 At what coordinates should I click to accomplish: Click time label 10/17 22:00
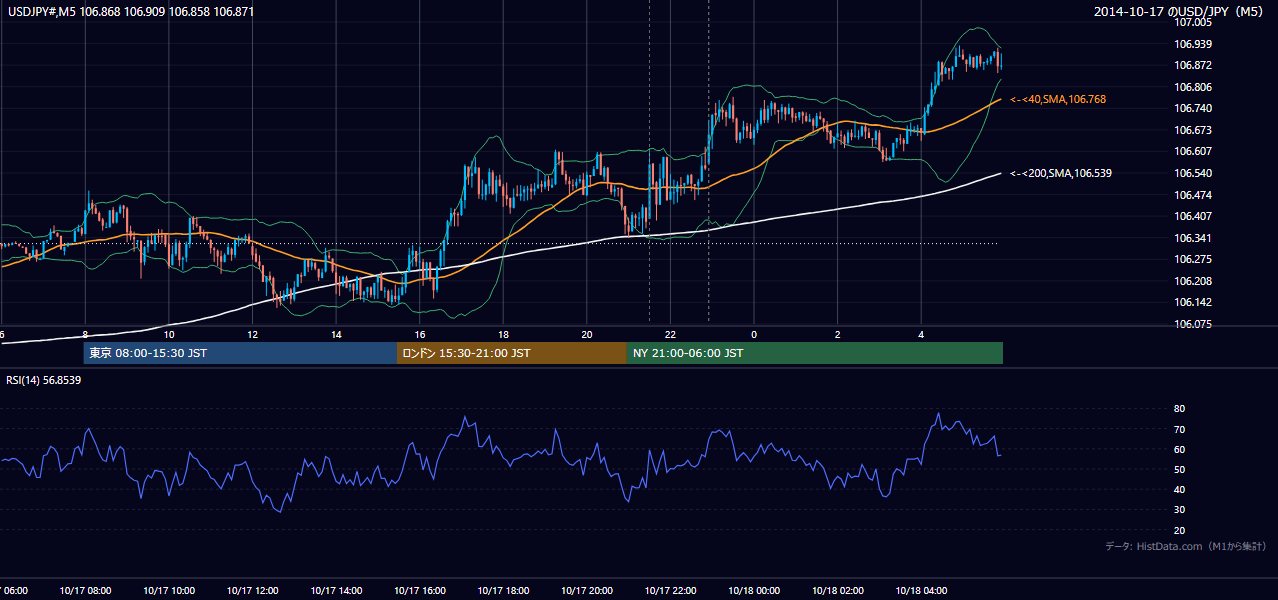670,591
